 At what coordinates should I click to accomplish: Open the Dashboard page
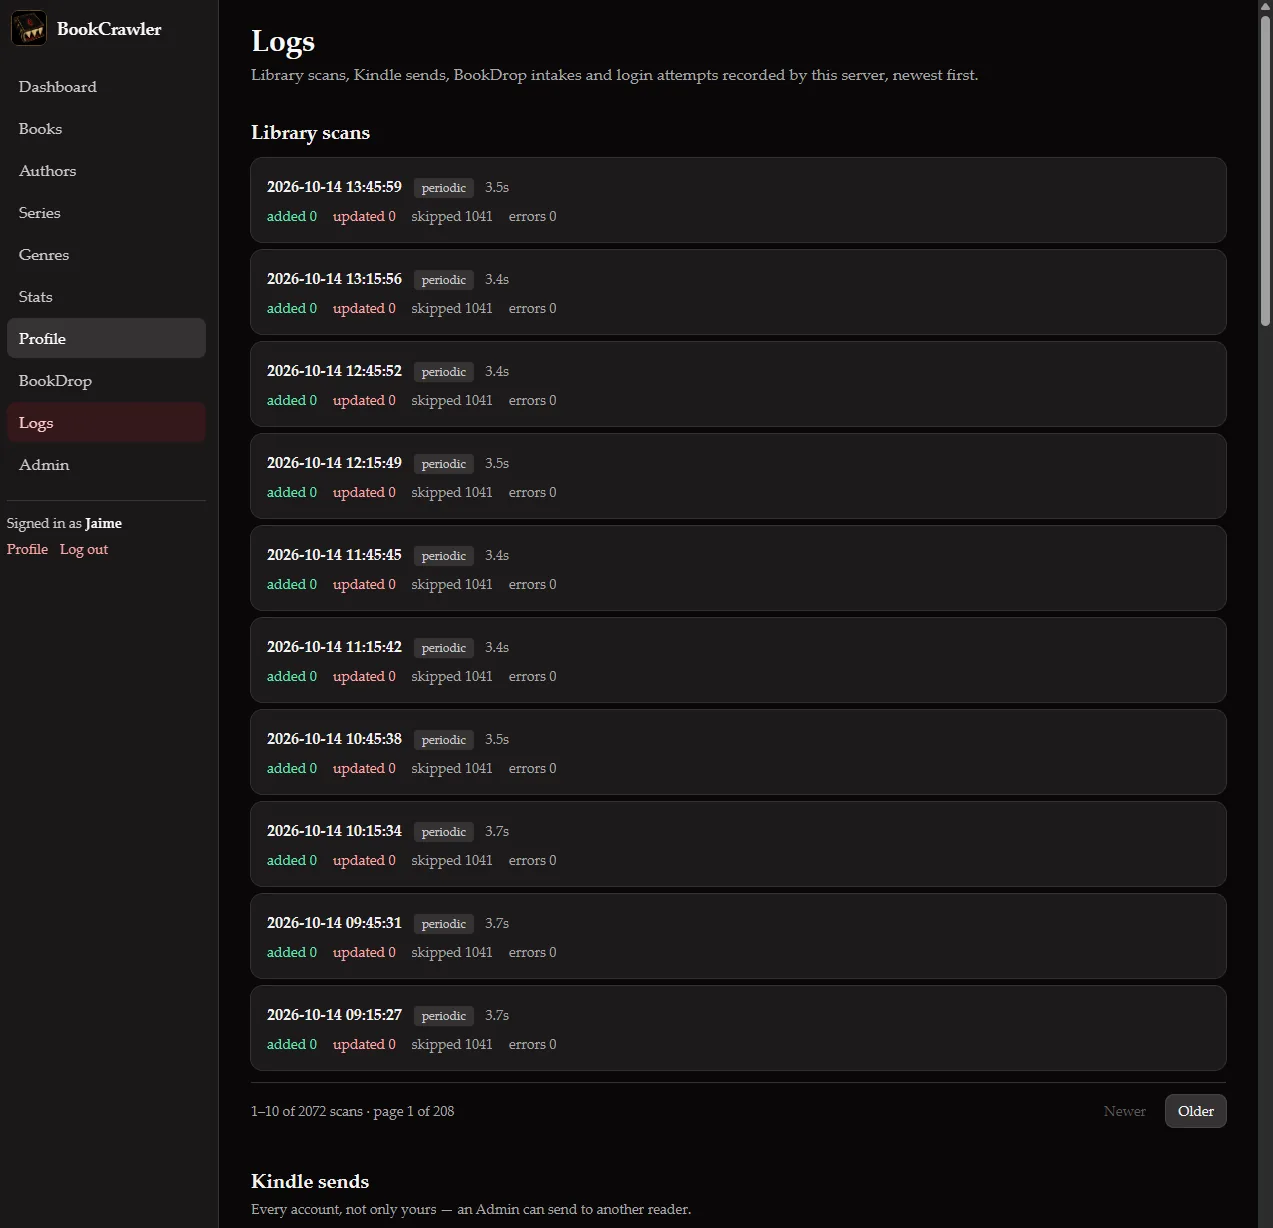pyautogui.click(x=106, y=87)
